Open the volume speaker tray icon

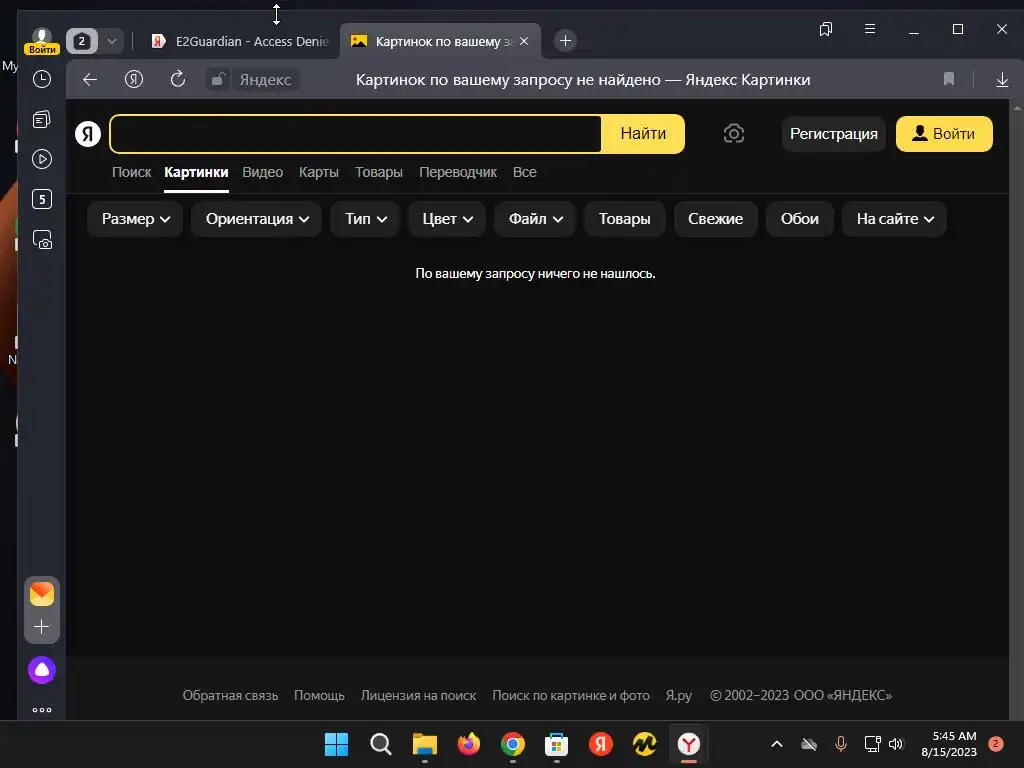pos(896,744)
